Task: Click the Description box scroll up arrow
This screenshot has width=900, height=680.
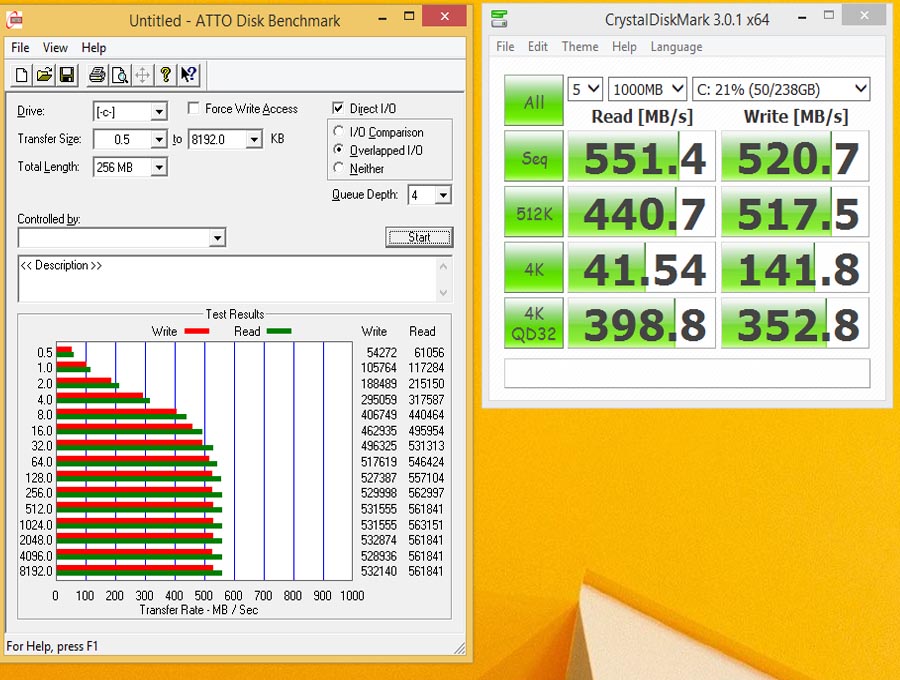Action: pyautogui.click(x=444, y=266)
